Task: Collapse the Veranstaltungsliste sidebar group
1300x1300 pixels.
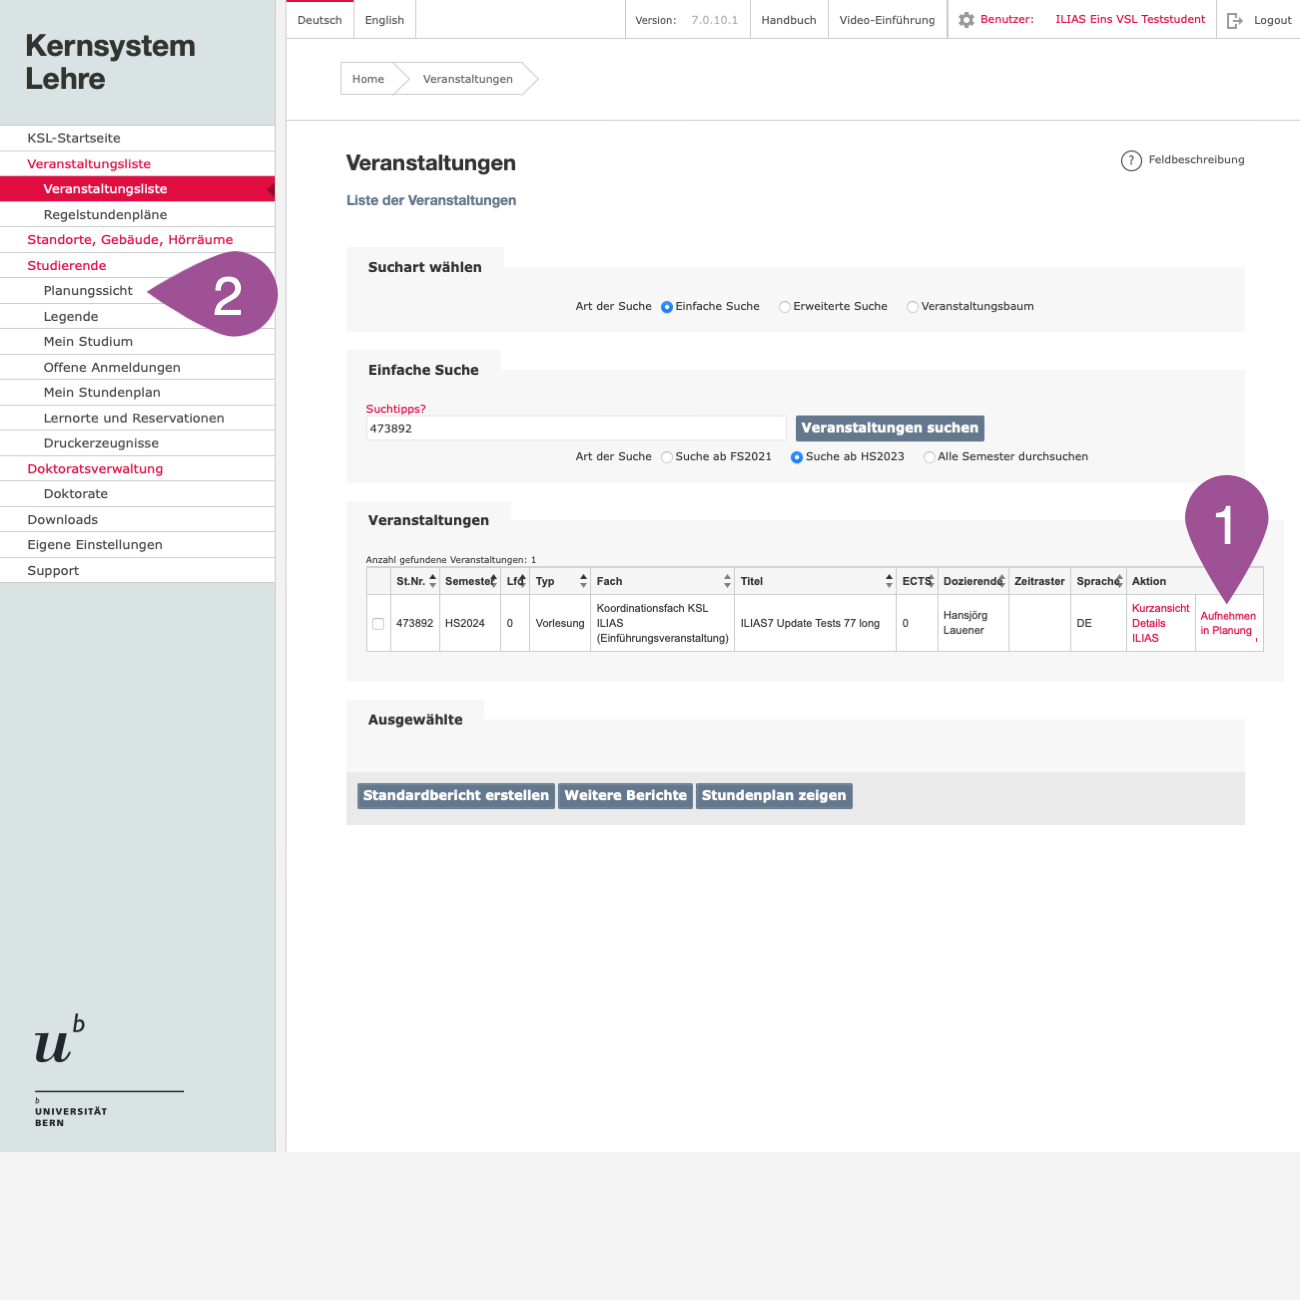Action: pyautogui.click(x=89, y=164)
